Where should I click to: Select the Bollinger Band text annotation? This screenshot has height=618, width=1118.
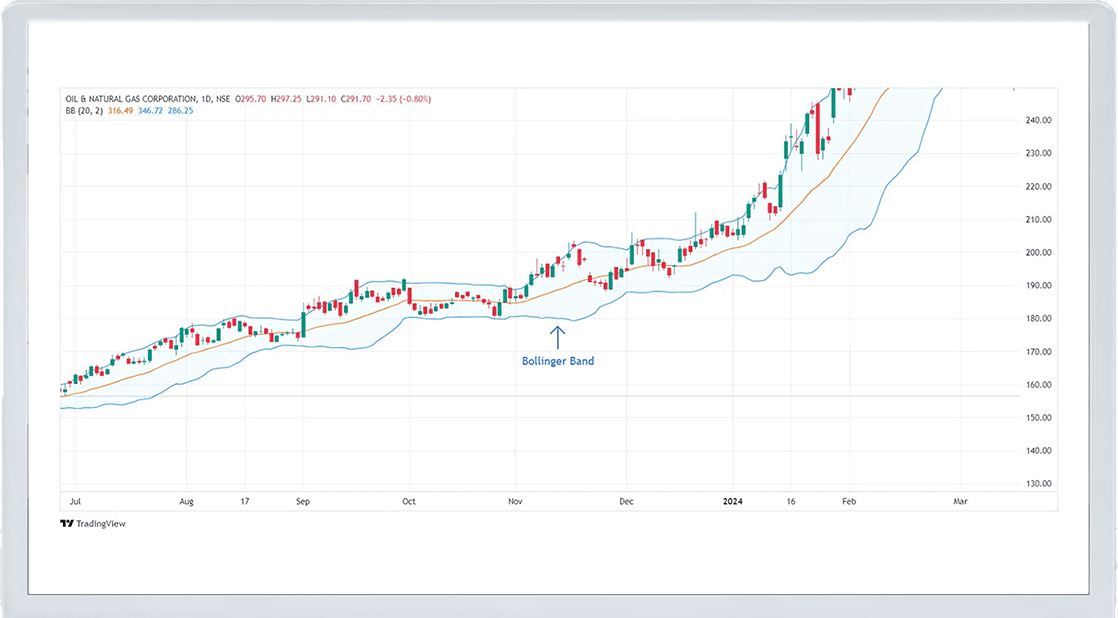(x=558, y=361)
